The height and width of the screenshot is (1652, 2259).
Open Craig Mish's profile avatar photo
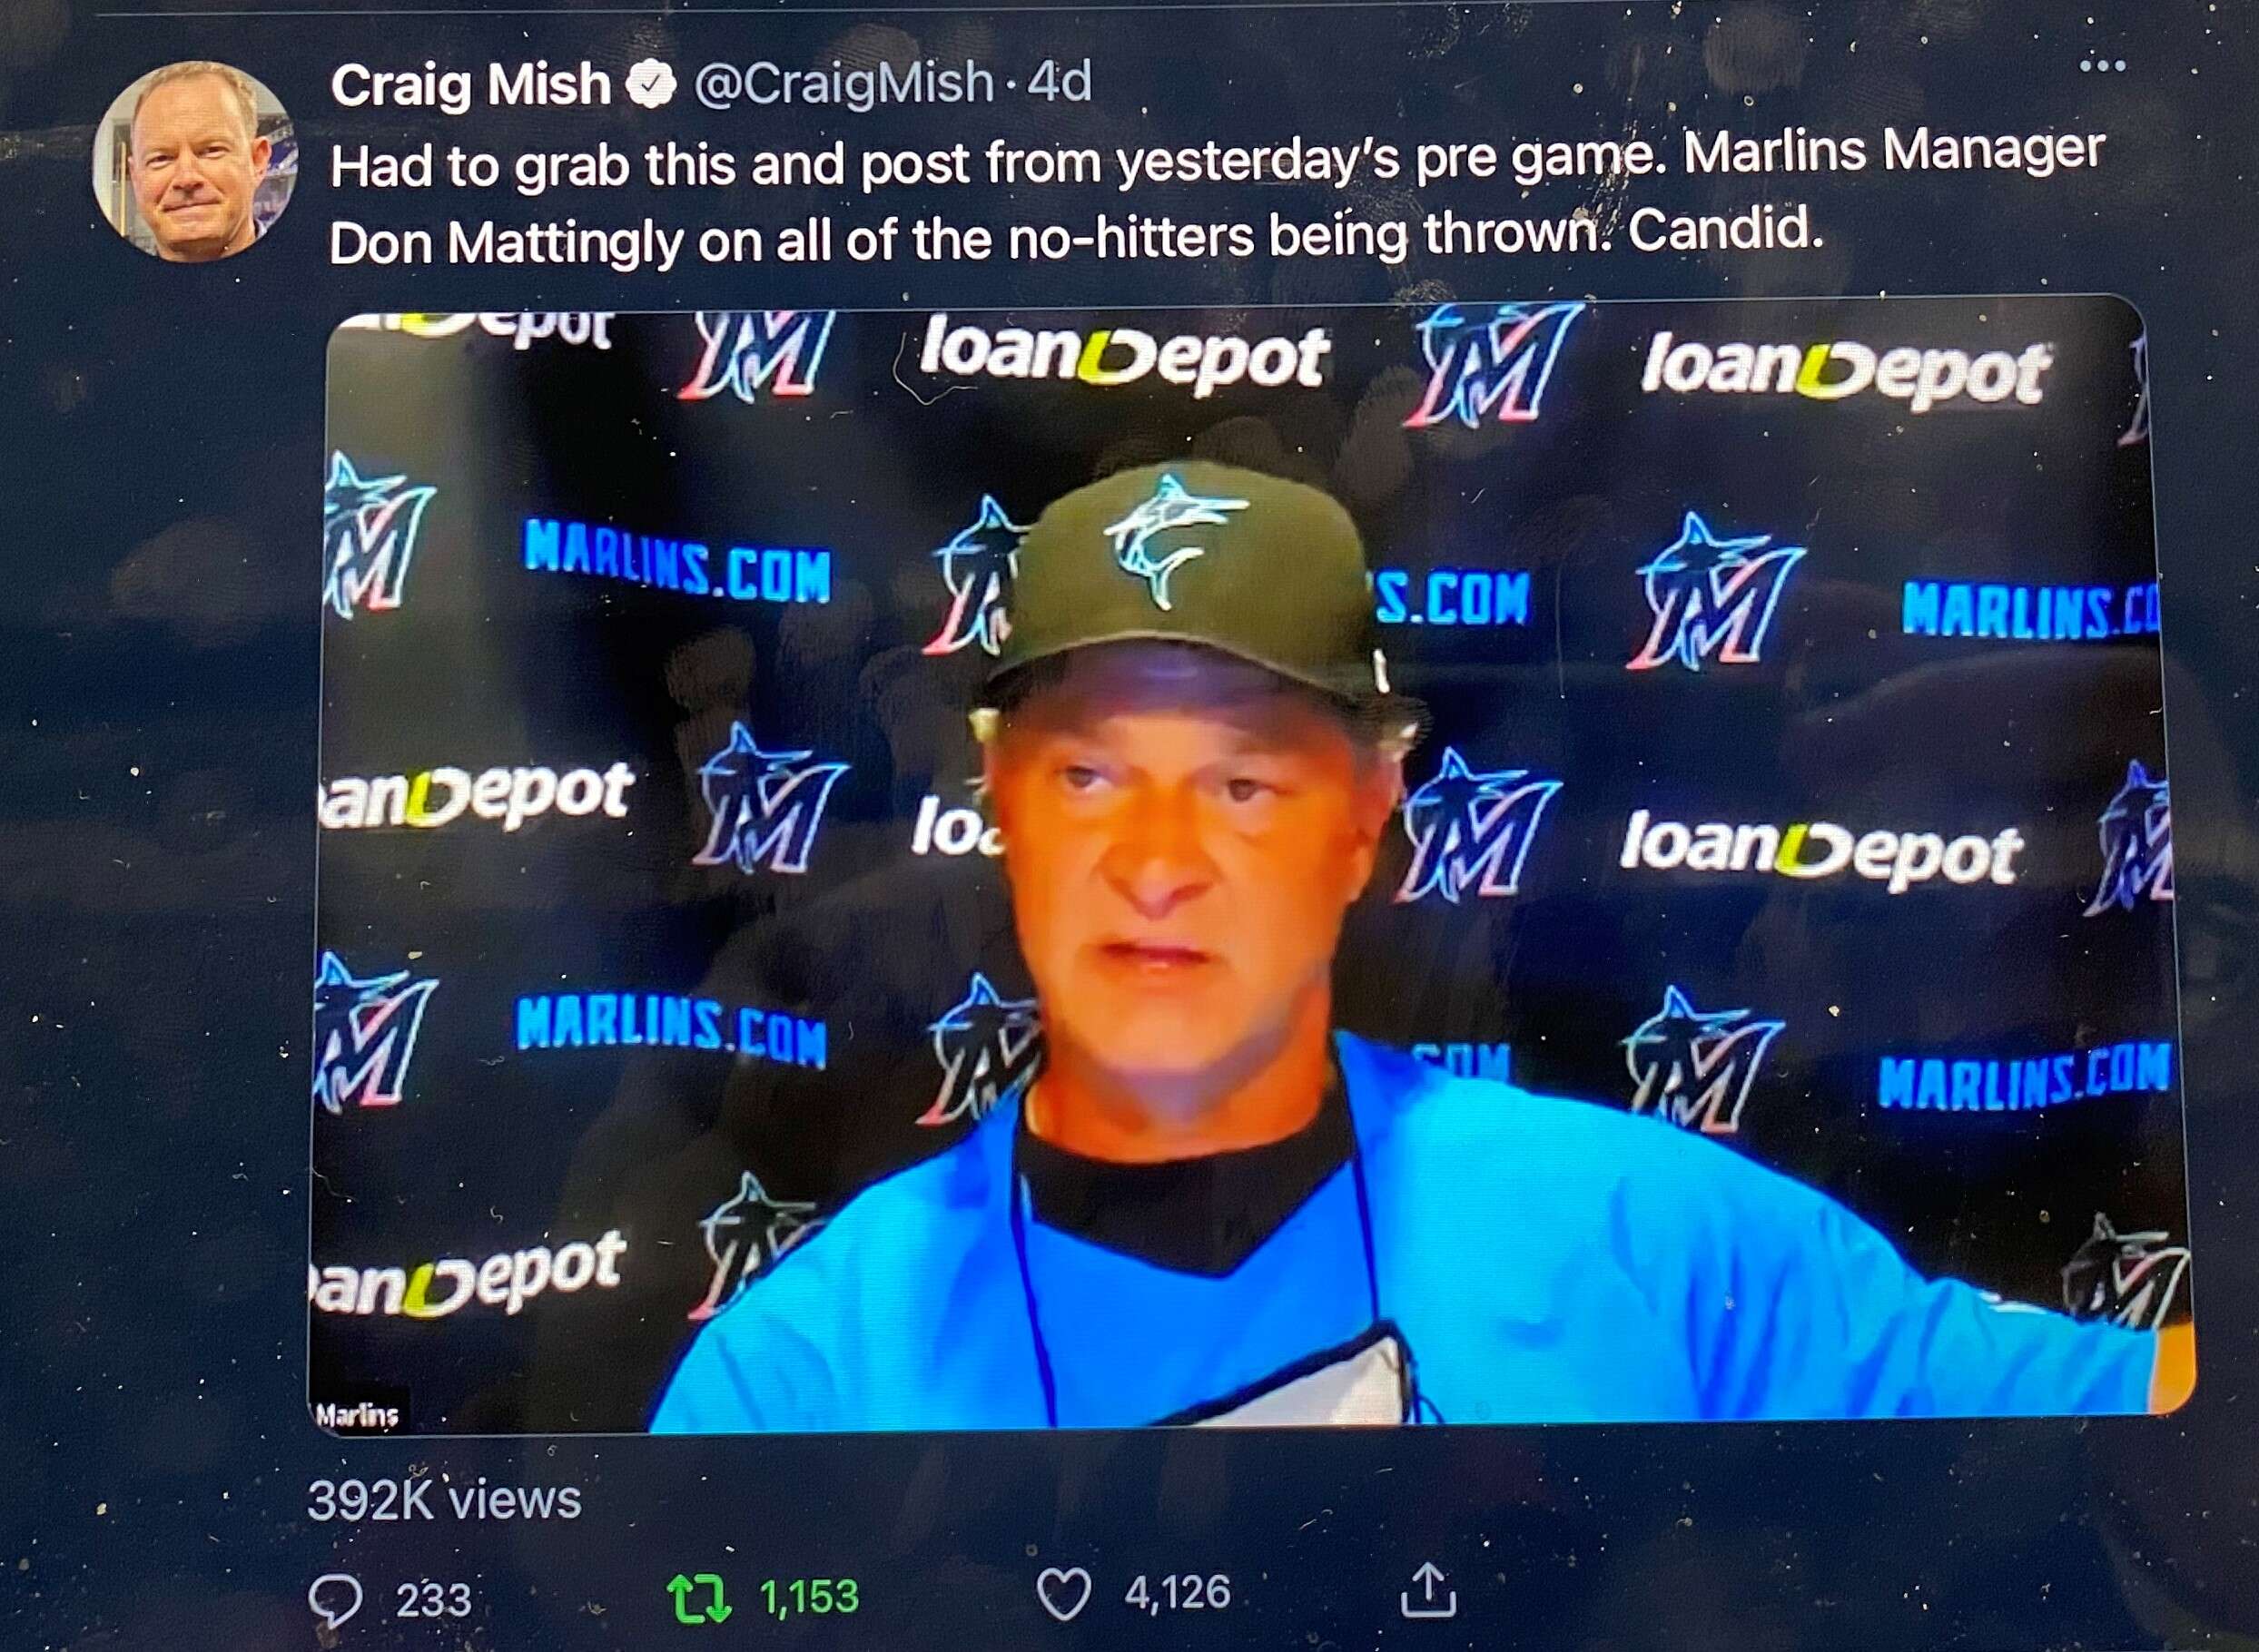195,162
